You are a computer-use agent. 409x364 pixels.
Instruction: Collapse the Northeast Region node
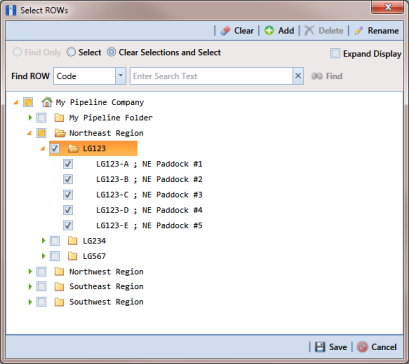[29, 133]
